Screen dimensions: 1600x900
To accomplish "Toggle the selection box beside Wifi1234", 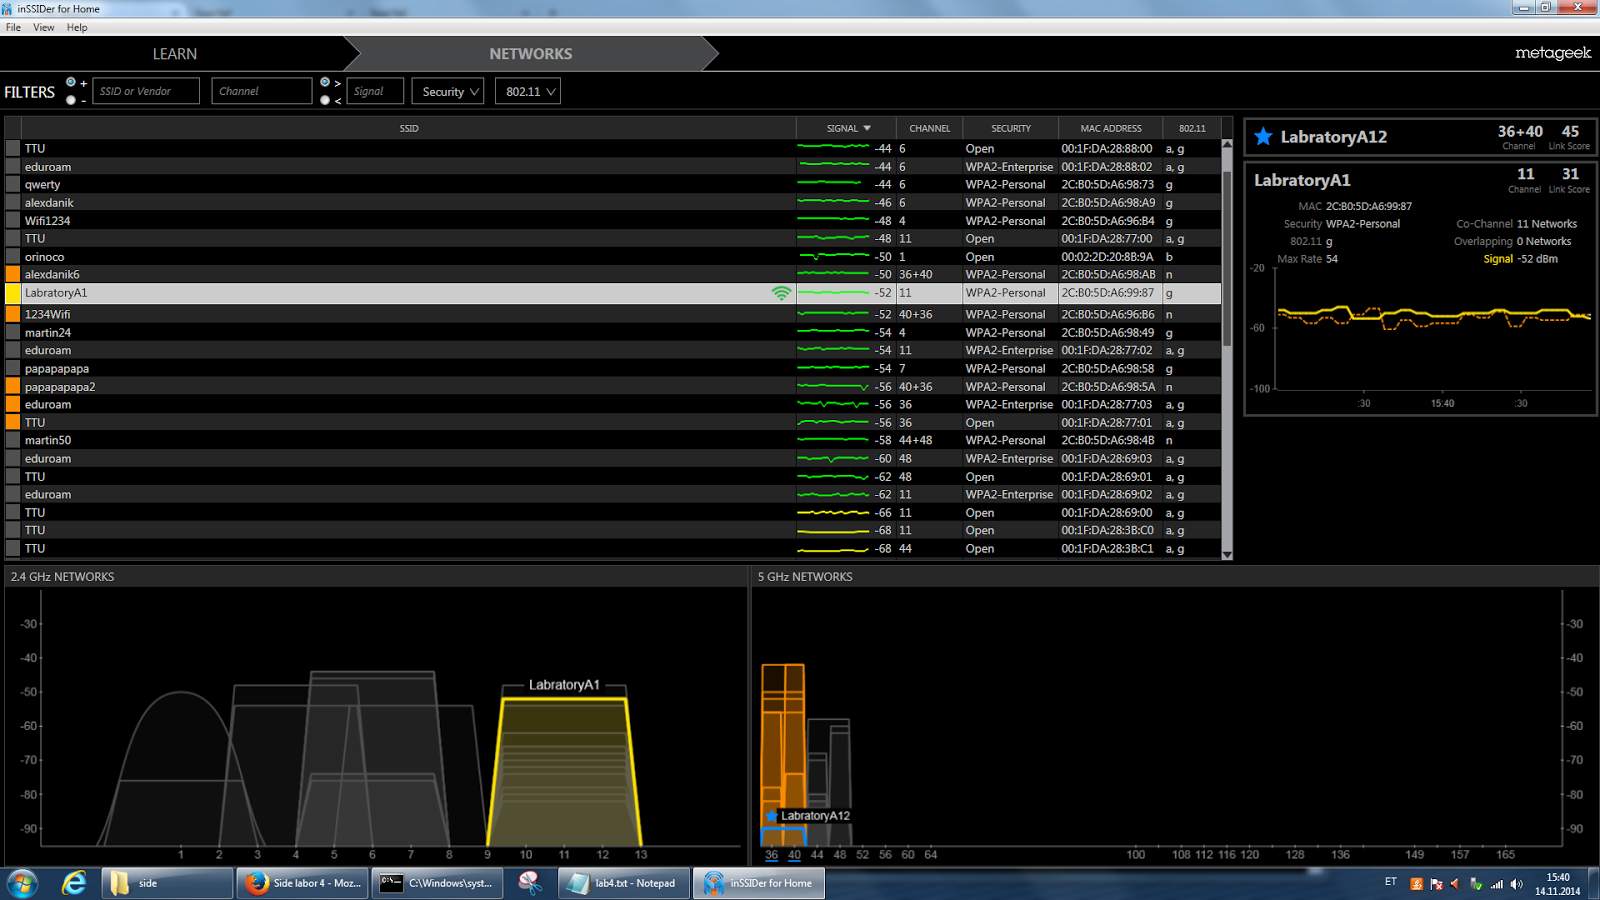I will (x=13, y=221).
